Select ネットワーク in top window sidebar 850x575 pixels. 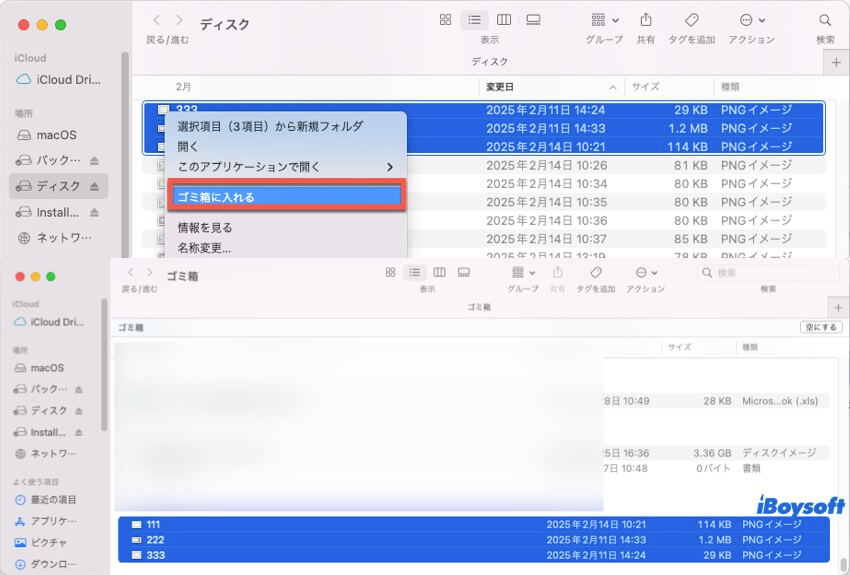tap(54, 237)
